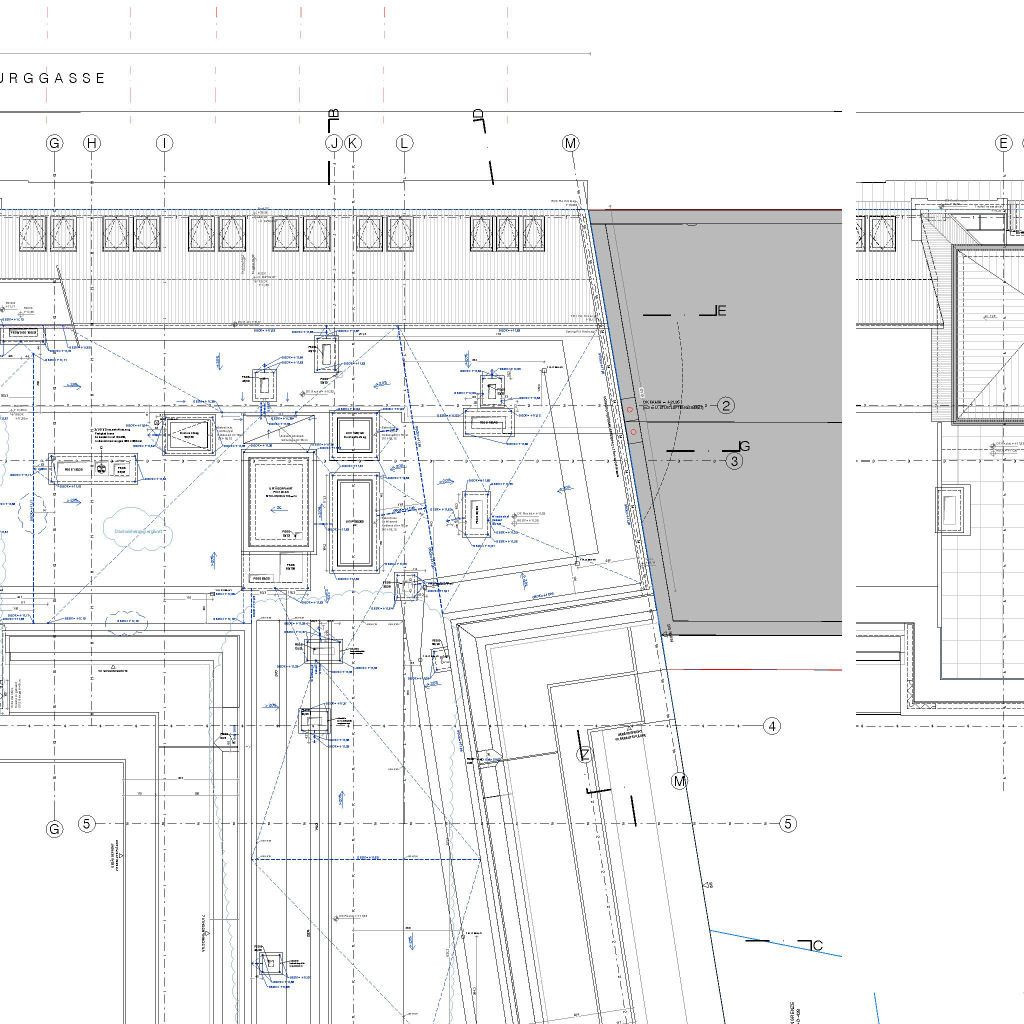Select the lower grid bubble G beside 5
The image size is (1024, 1024).
tap(55, 828)
